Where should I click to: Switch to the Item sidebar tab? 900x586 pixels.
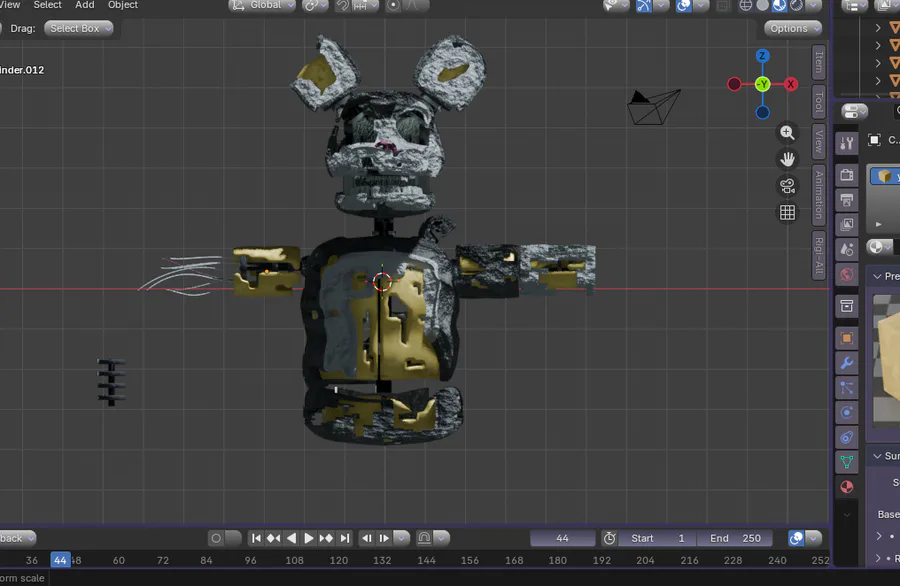tap(819, 62)
